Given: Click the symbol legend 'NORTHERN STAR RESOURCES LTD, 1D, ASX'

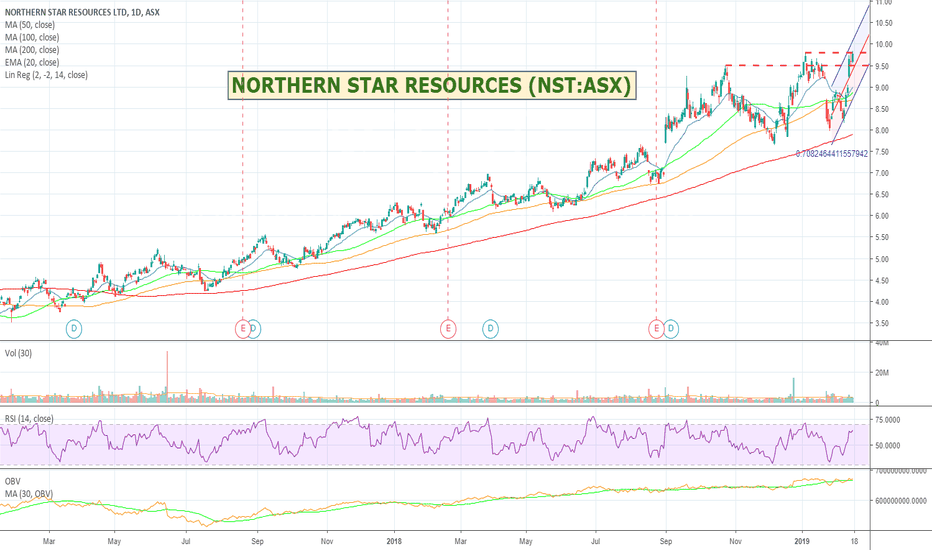Looking at the screenshot, I should click(x=82, y=12).
